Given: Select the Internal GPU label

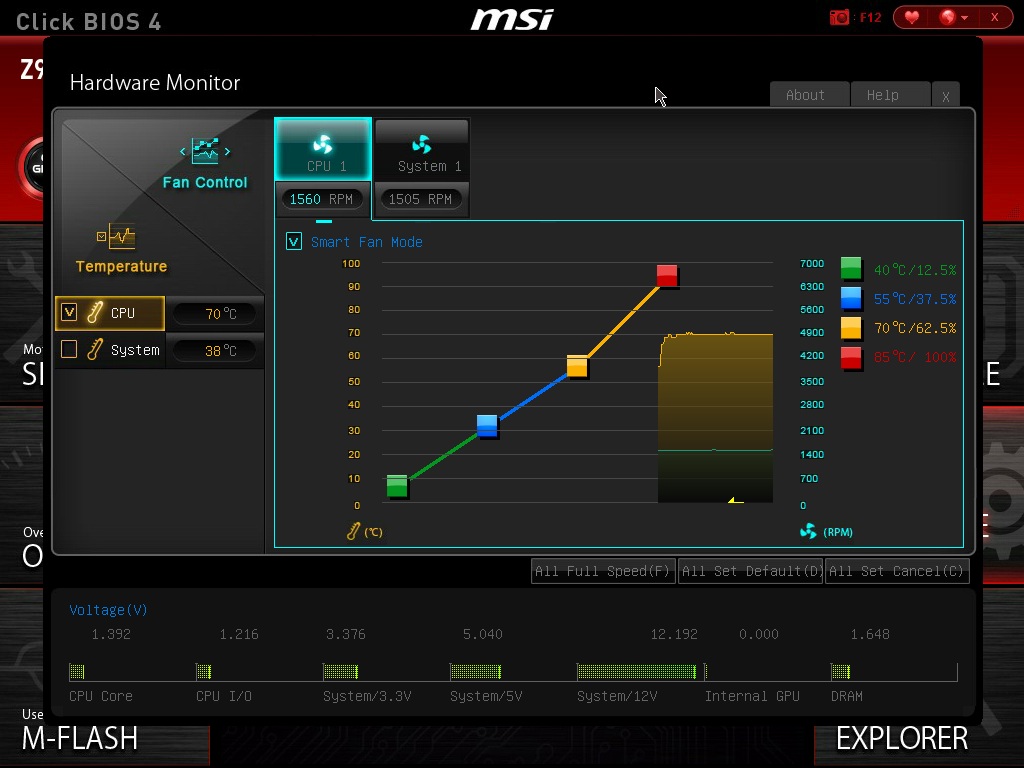Looking at the screenshot, I should click(x=752, y=696).
